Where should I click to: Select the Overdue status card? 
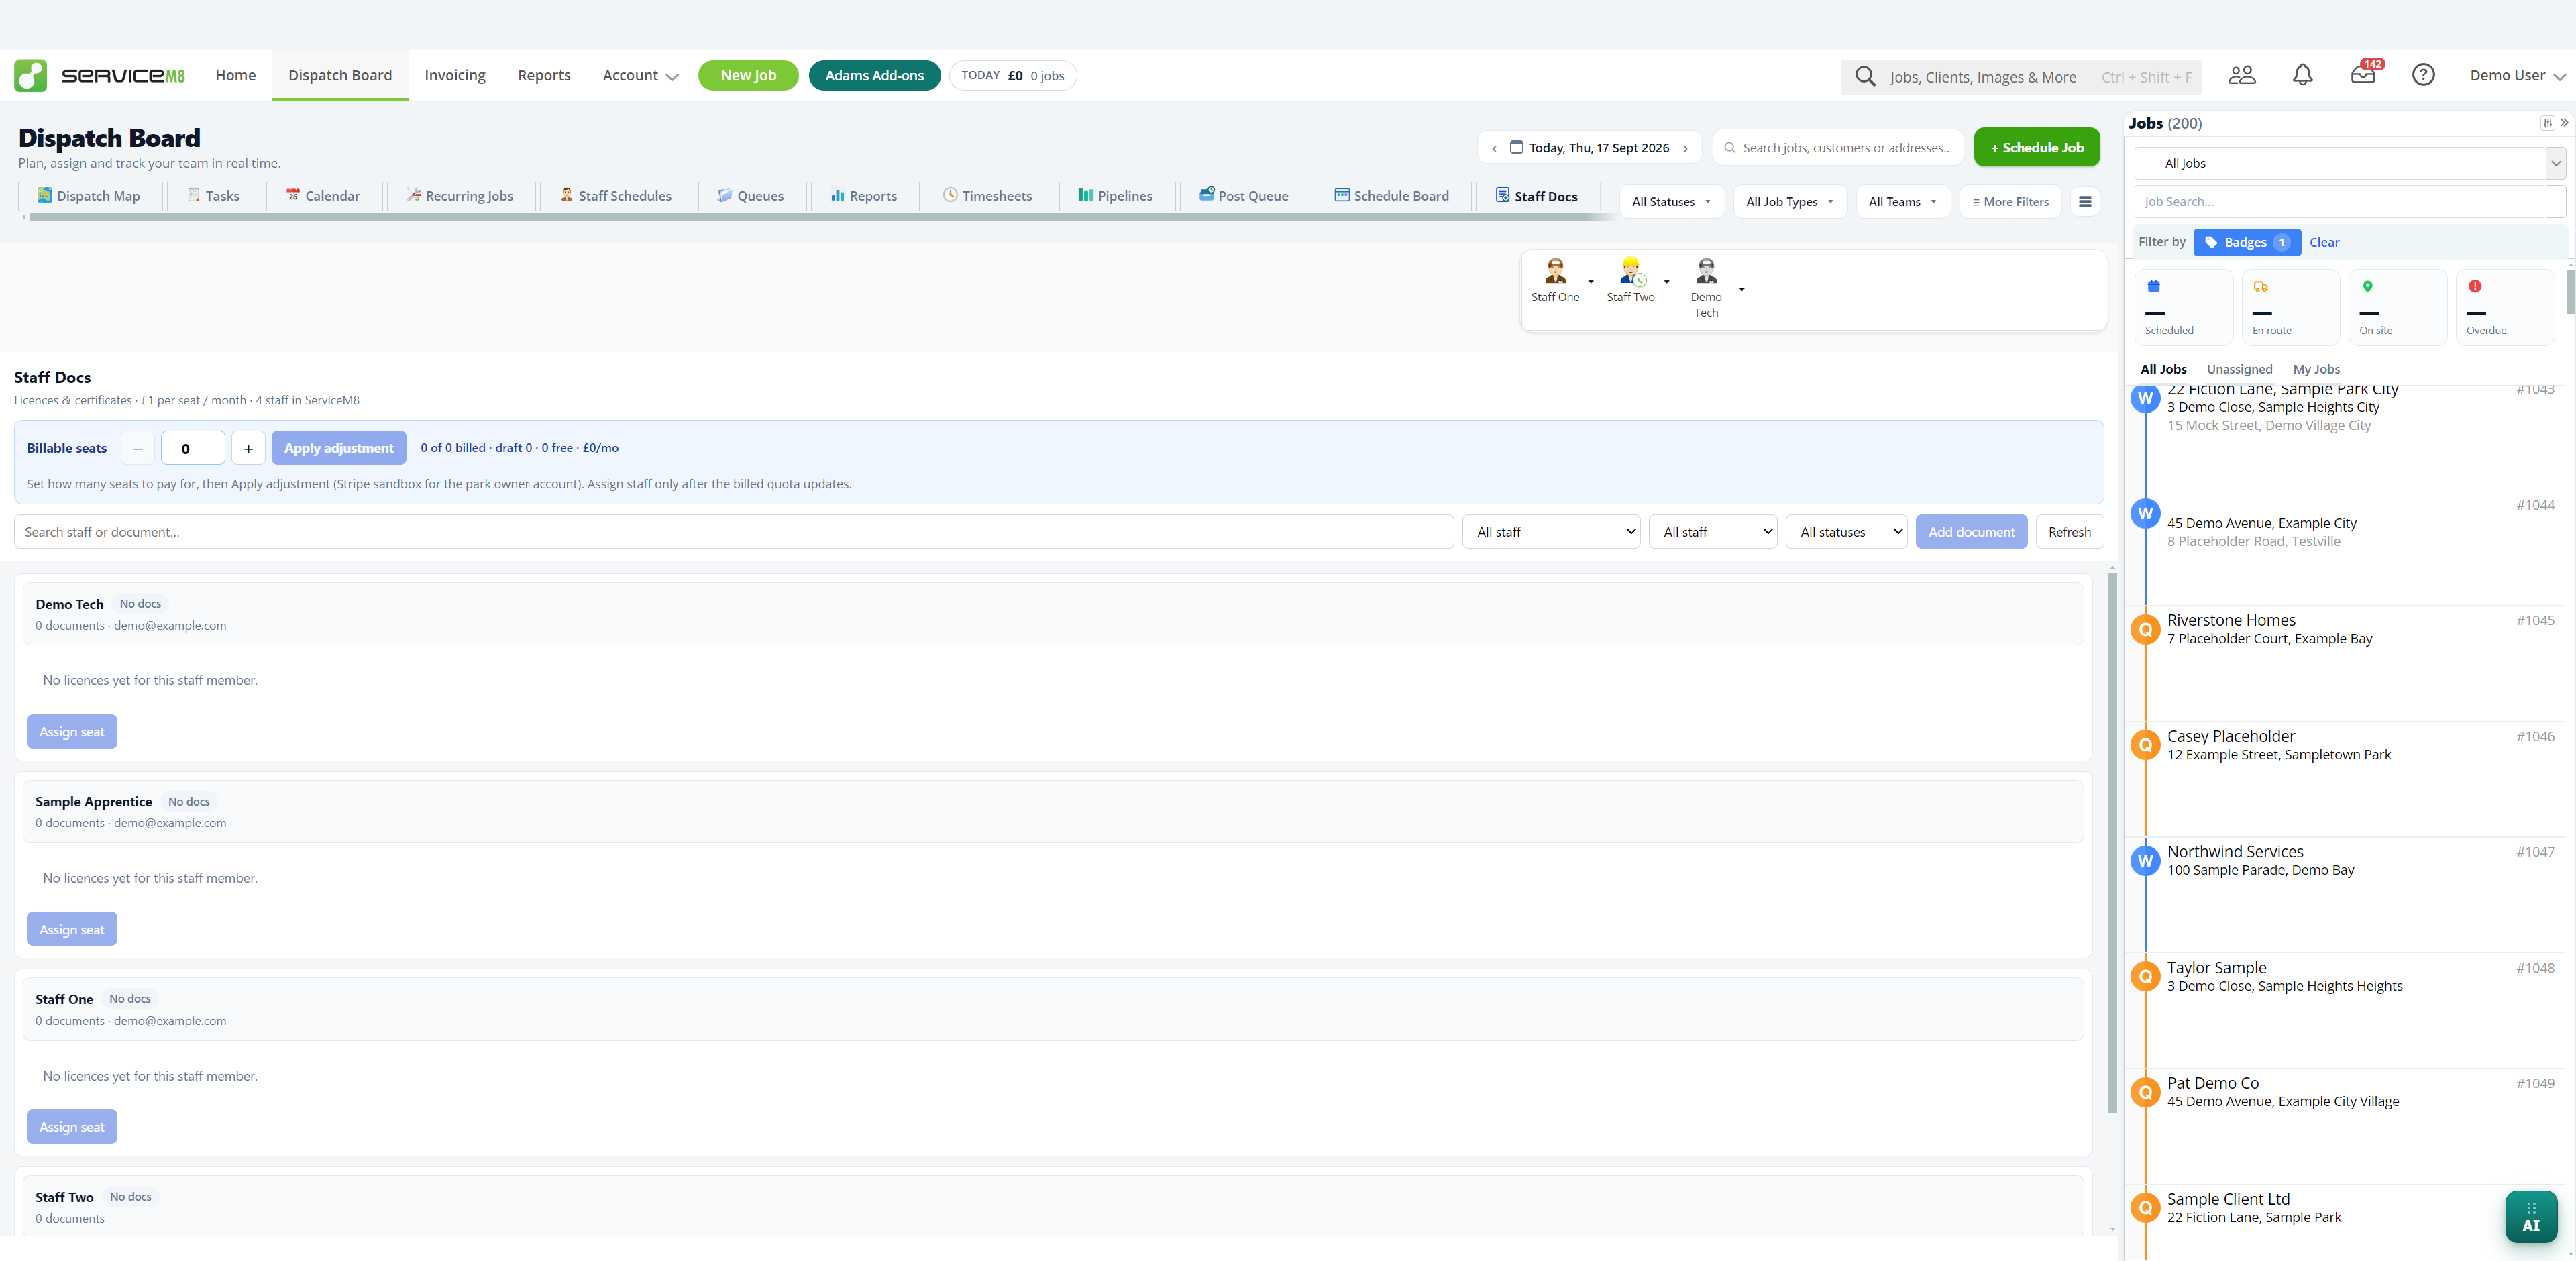point(2505,307)
